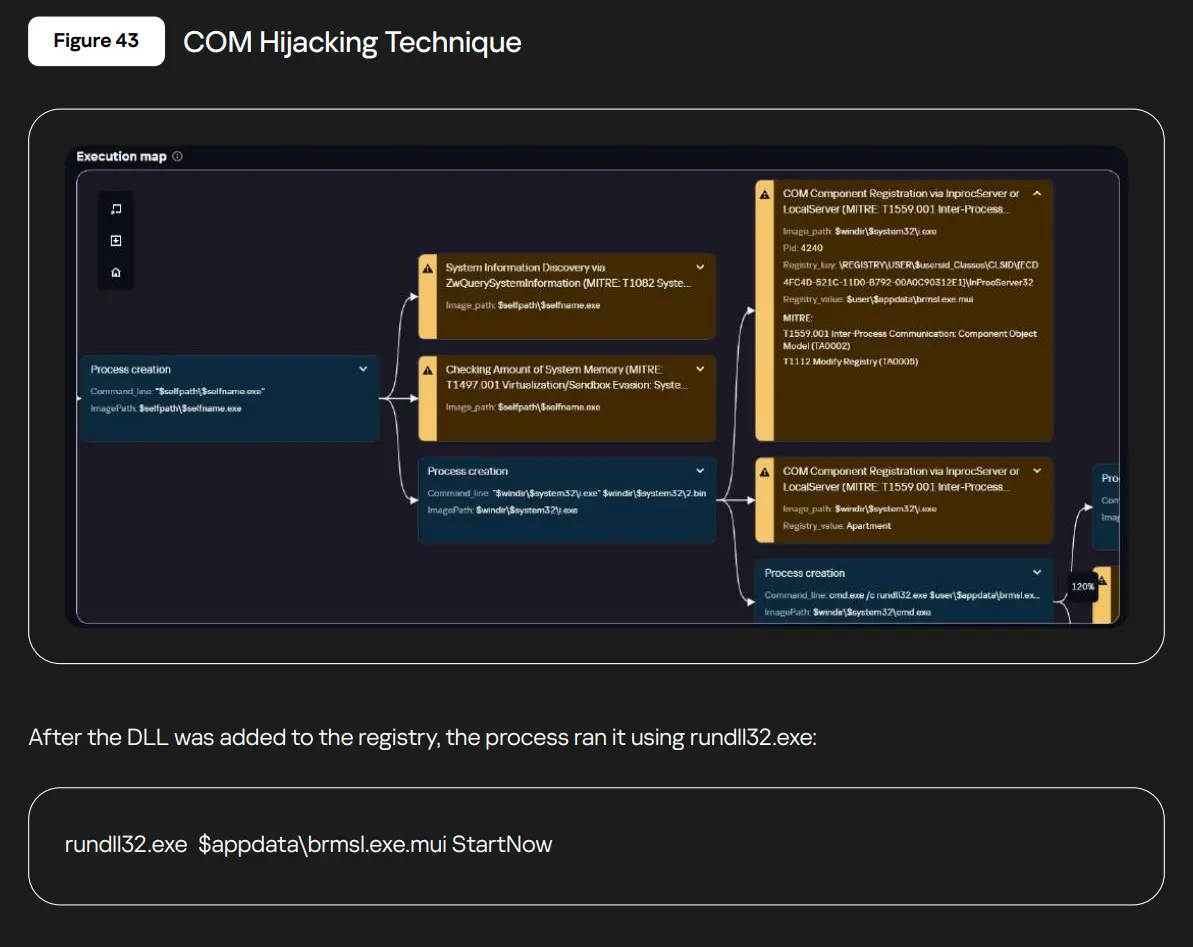Expand the cmd.exe Process creation node
Viewport: 1193px width, 947px height.
(1037, 573)
